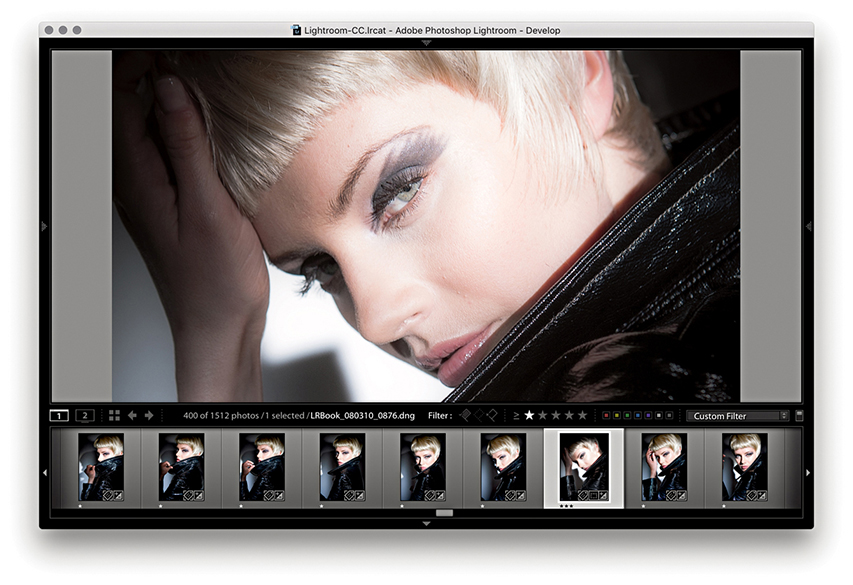
Task: Filter by purple color label
Action: coord(648,416)
